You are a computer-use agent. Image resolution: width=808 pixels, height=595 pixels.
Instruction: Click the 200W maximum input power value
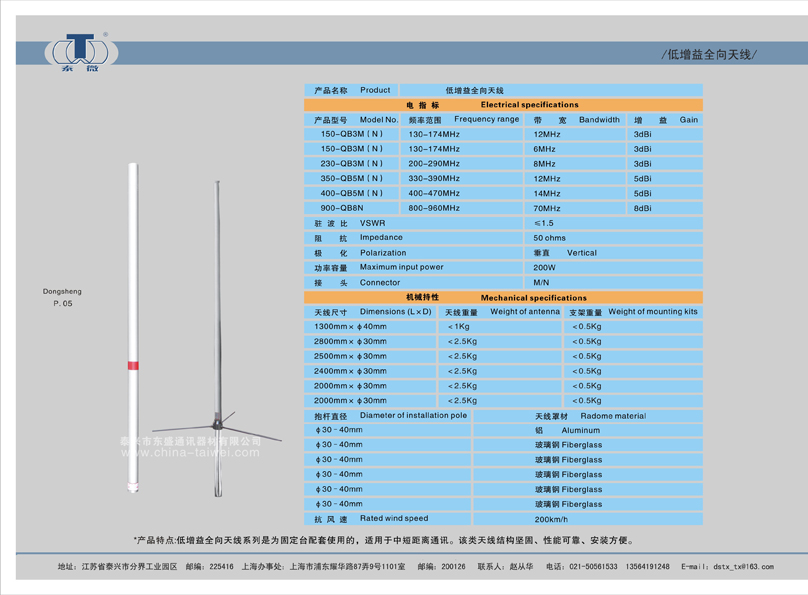(x=544, y=268)
